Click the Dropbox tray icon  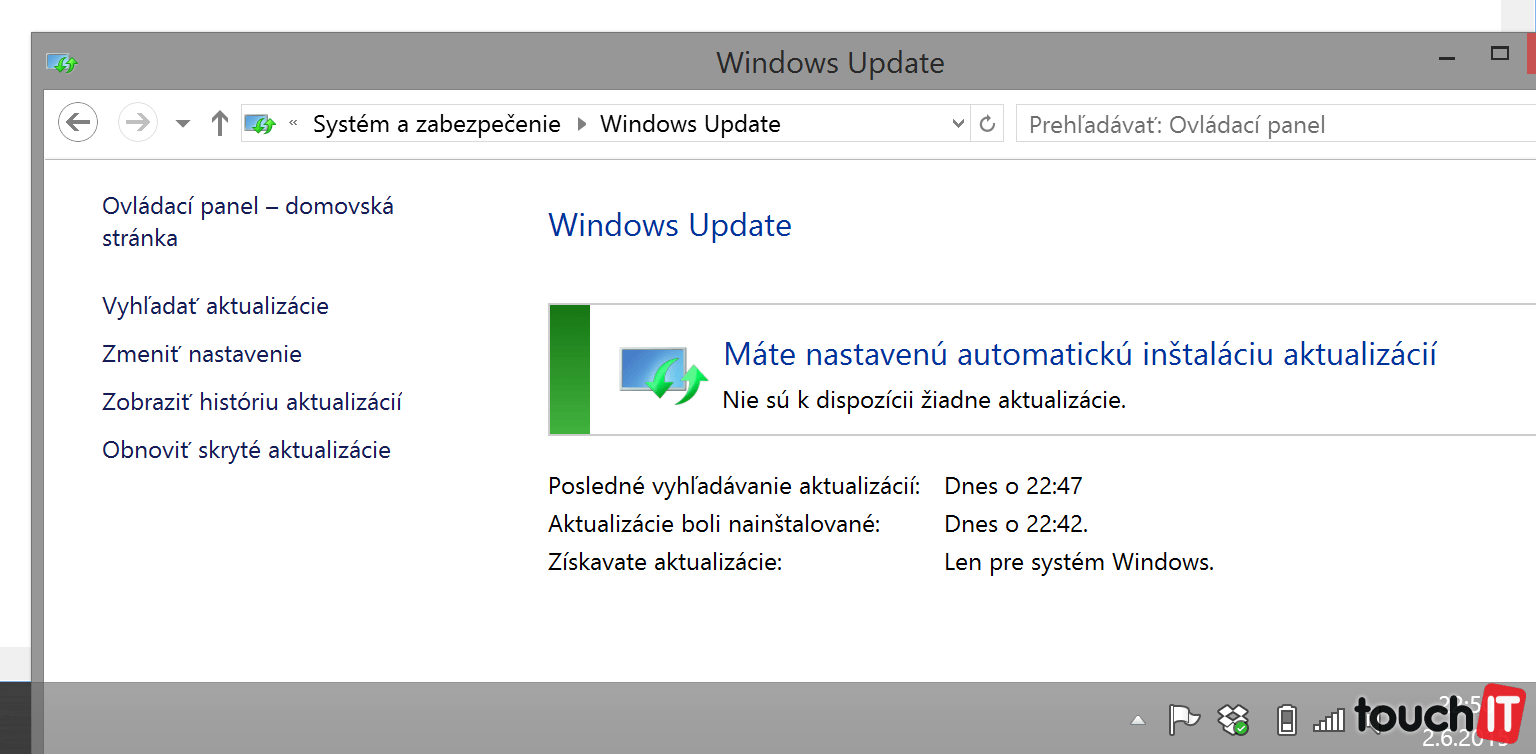pos(1234,719)
